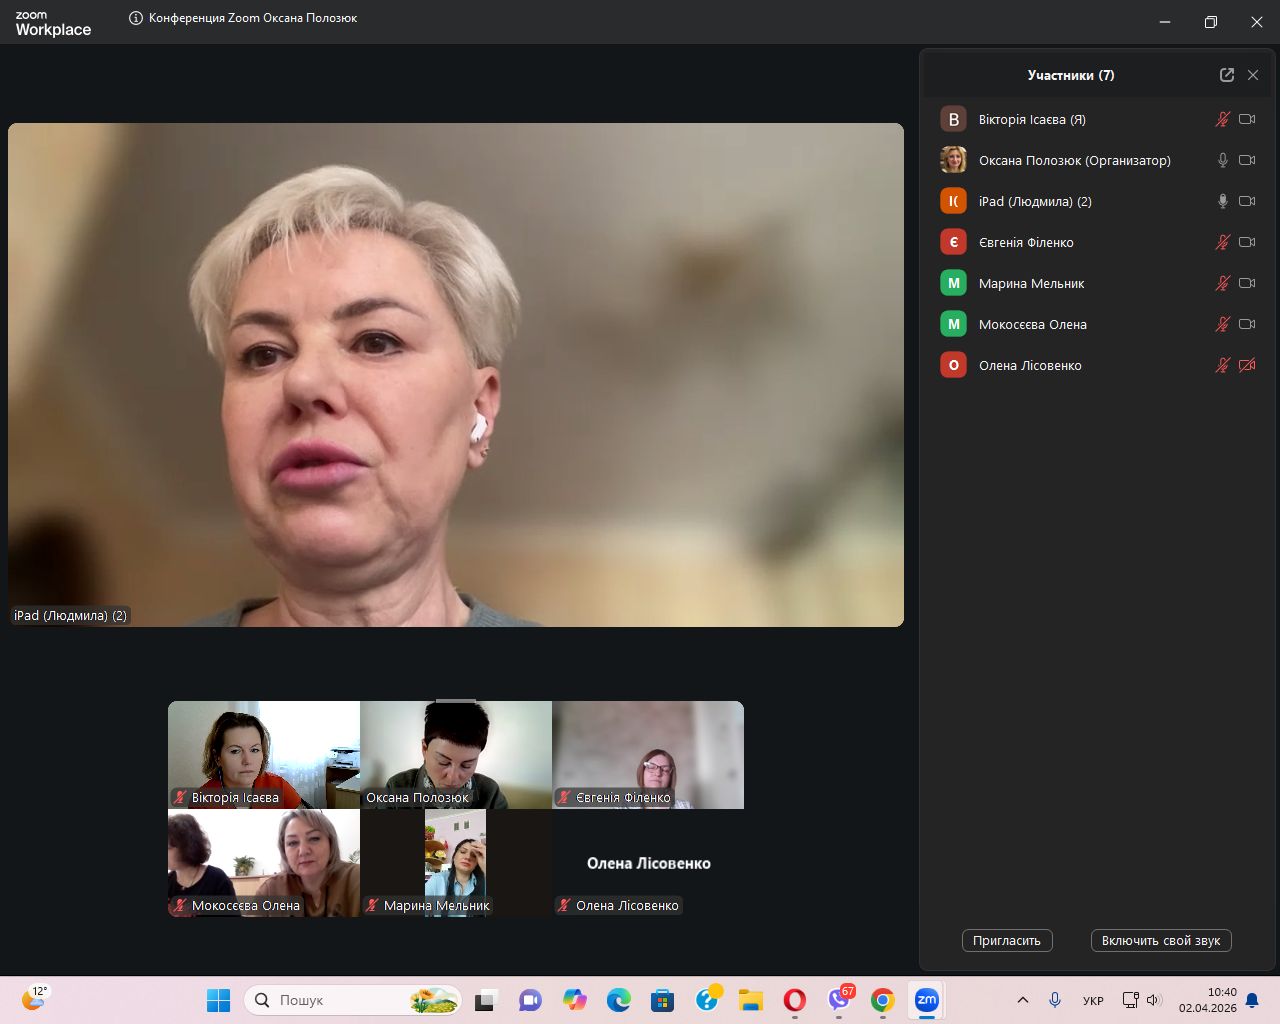
Task: Click the meeting info icon in title bar
Action: (x=136, y=18)
